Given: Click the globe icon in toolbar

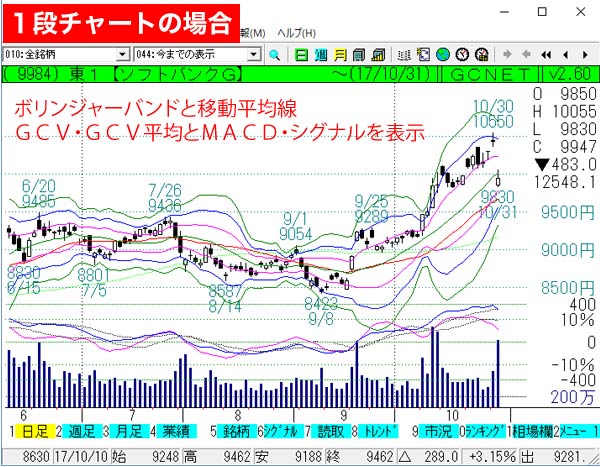Looking at the screenshot, I should click(443, 55).
